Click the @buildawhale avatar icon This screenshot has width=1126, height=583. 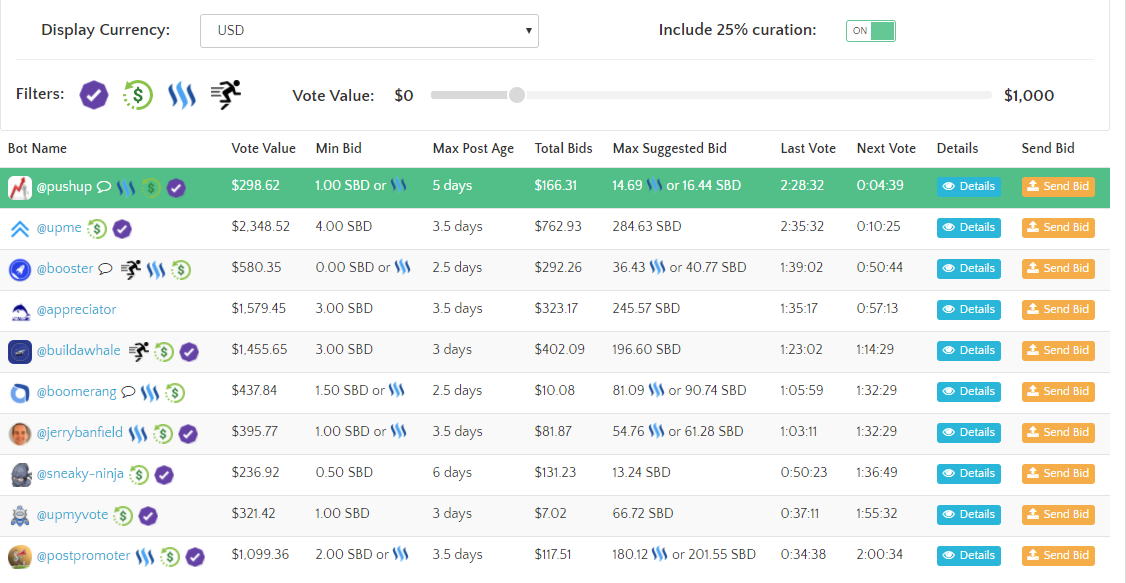point(20,352)
